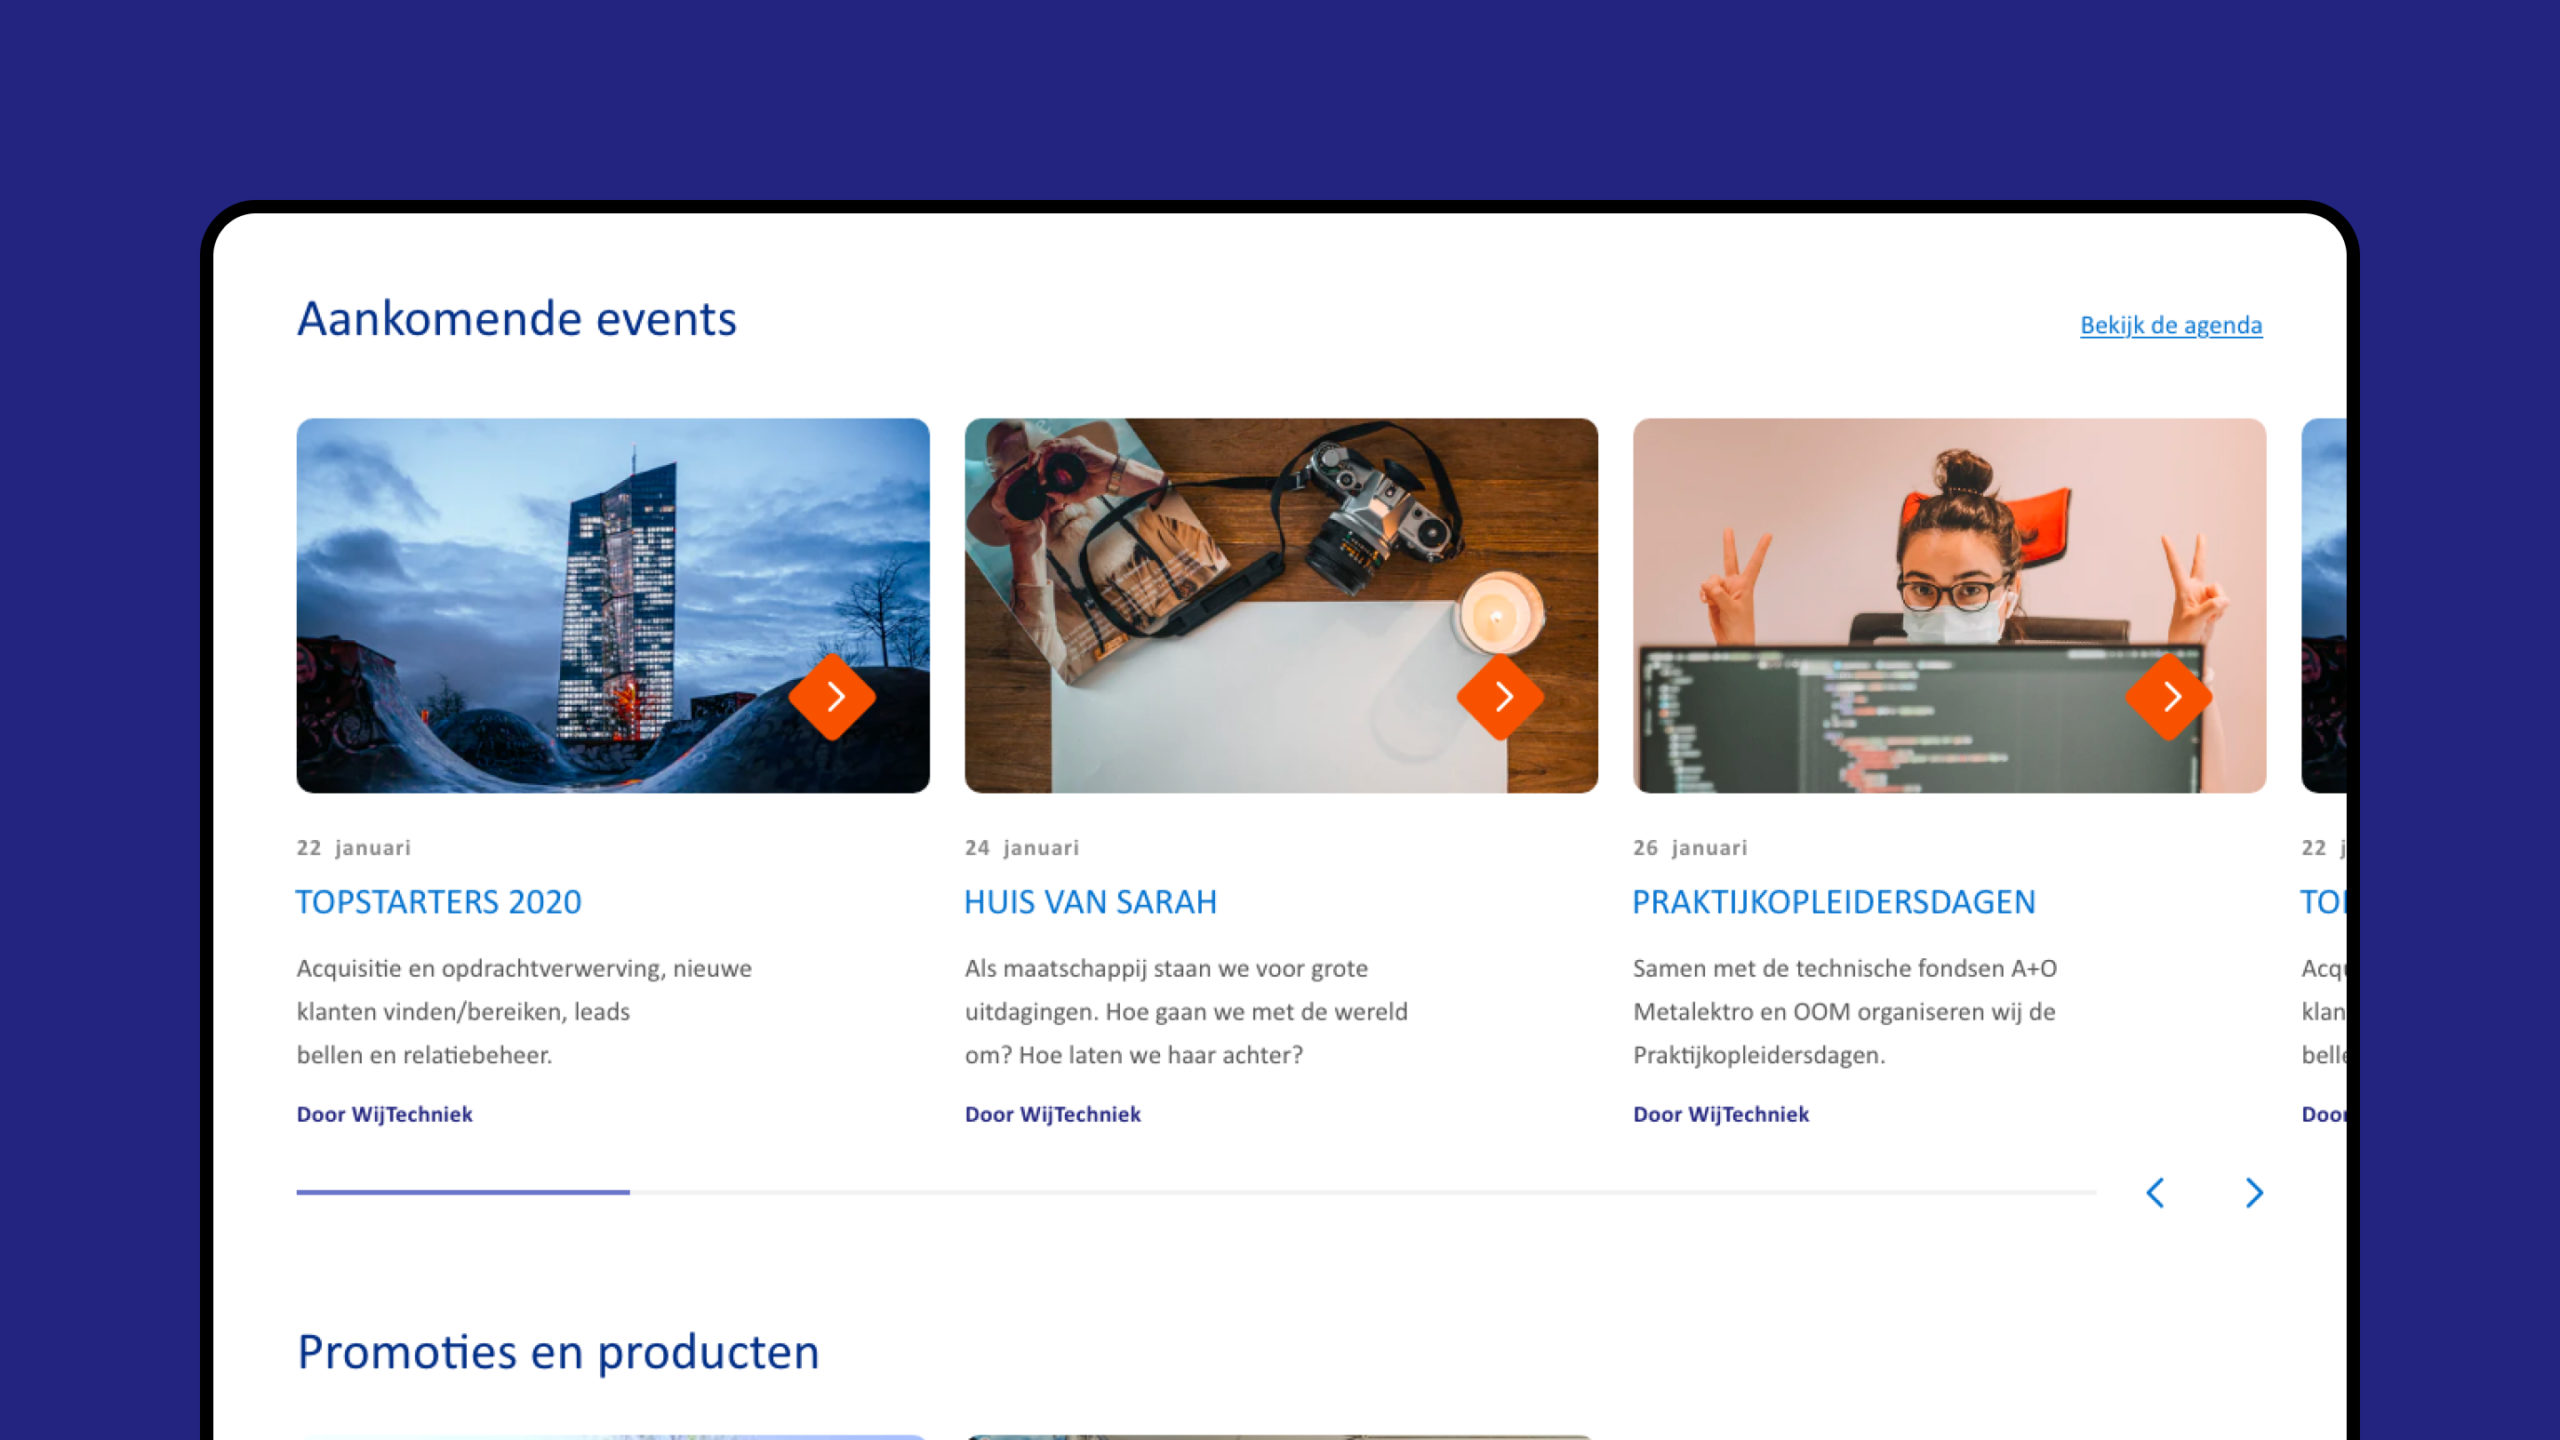
Task: Click 'Door WijTechniek' under Huis van Sarah
Action: click(x=1052, y=1114)
